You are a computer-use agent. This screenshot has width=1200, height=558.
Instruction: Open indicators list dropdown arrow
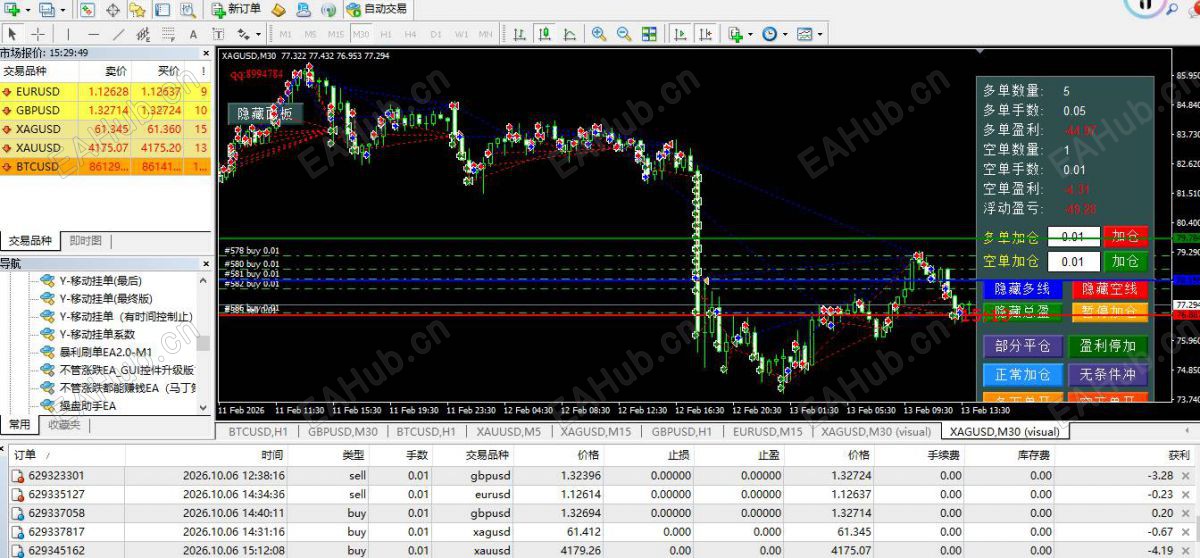point(750,34)
